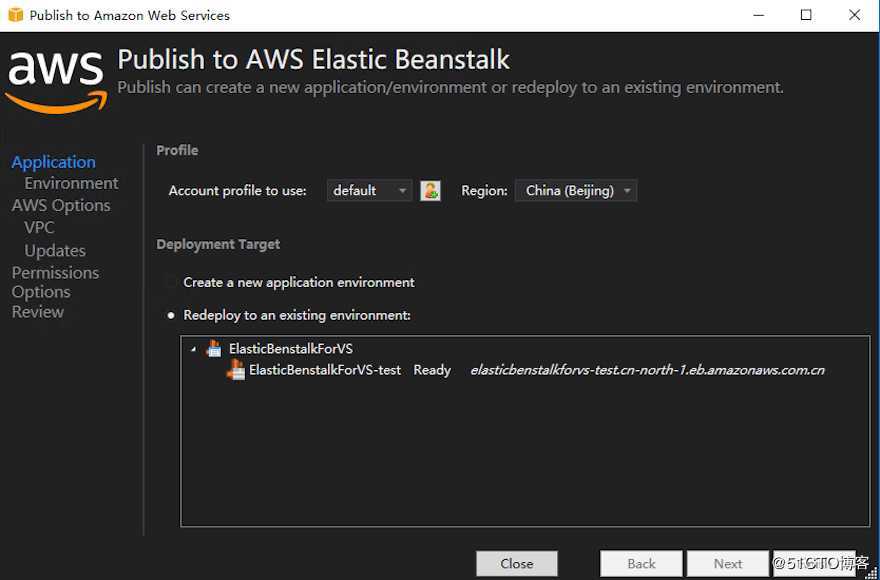
Task: Select the ElasticBenstalkForVS-test environment row
Action: coord(325,370)
